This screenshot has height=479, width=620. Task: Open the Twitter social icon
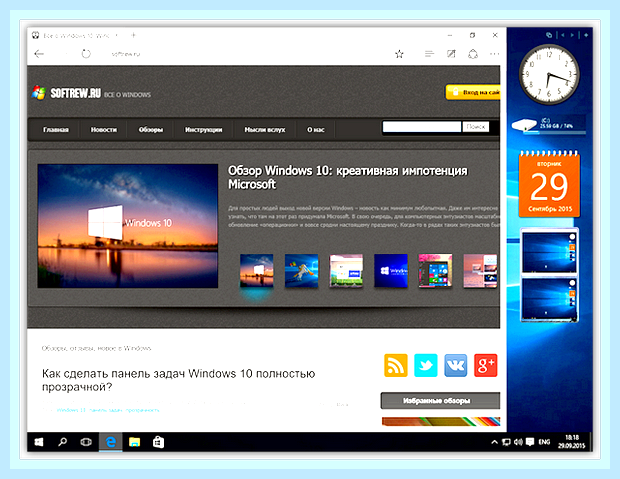(425, 365)
